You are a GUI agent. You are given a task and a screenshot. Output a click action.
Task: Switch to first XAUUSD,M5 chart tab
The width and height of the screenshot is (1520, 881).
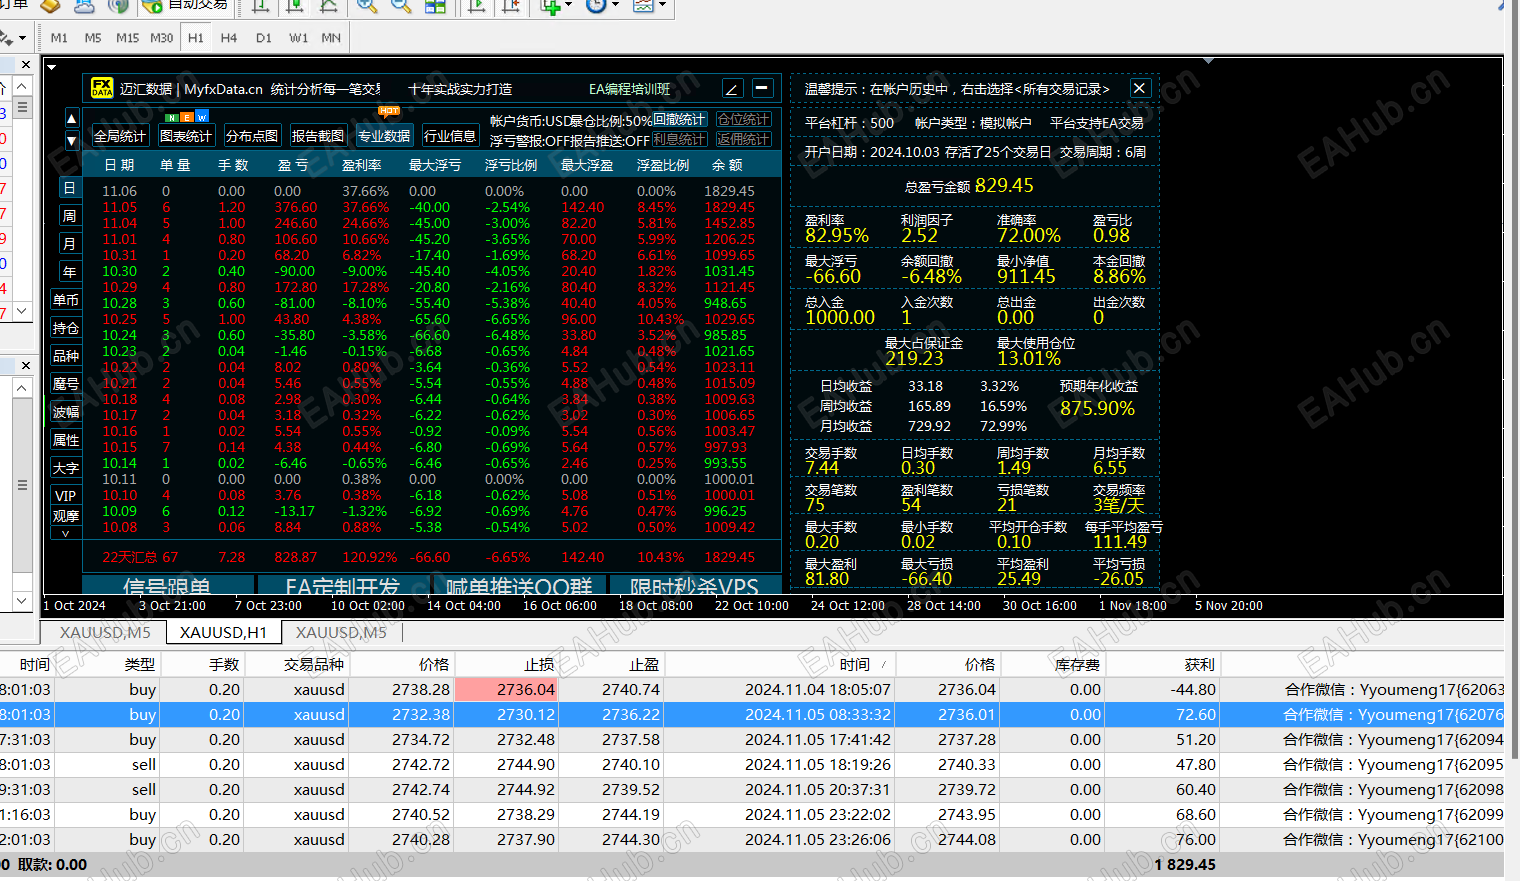pos(105,632)
